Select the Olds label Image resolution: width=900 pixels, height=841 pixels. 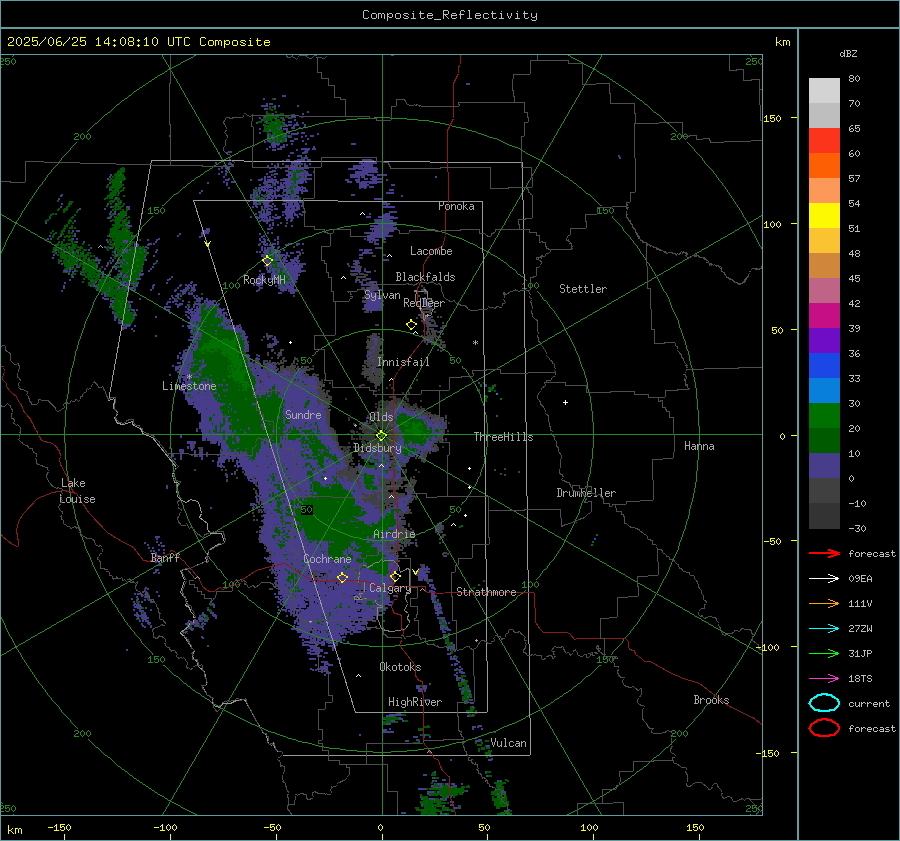[381, 417]
